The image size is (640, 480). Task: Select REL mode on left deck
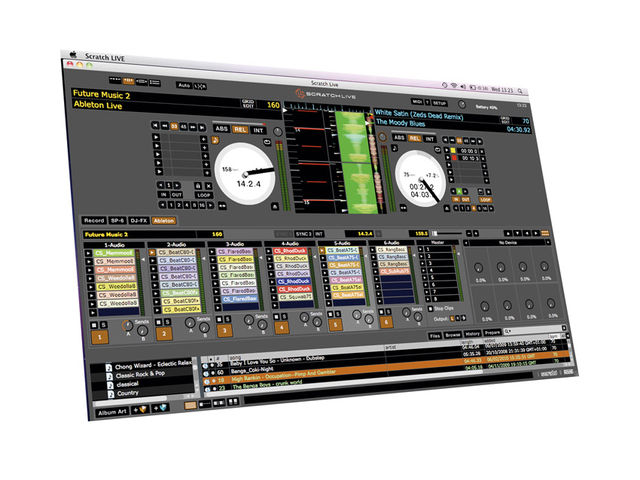click(240, 129)
